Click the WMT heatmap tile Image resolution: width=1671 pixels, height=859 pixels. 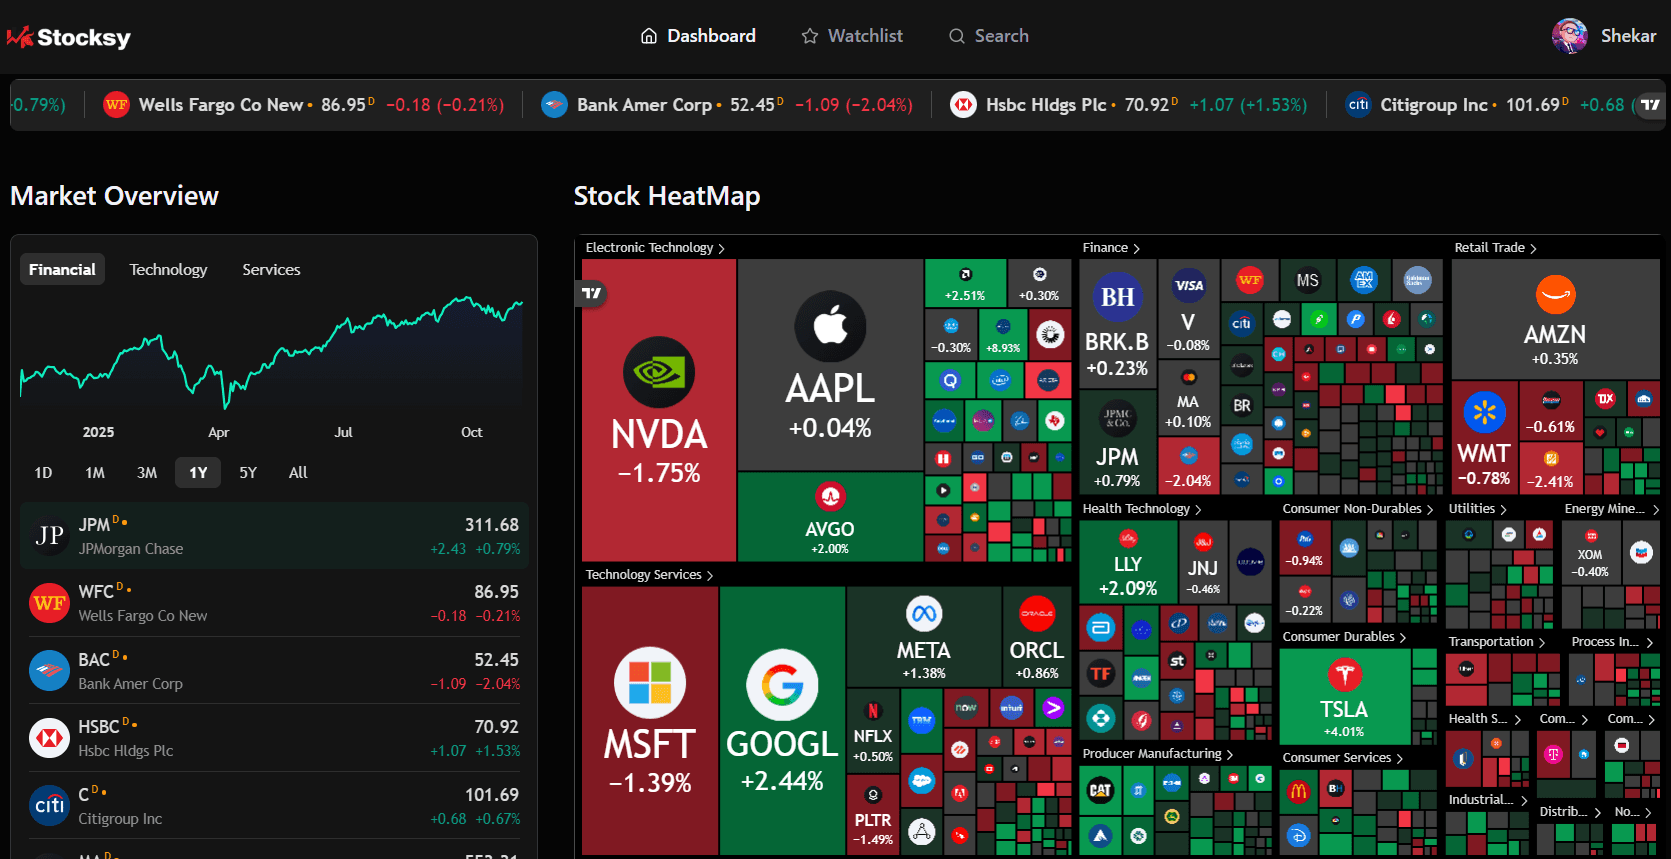tap(1484, 438)
